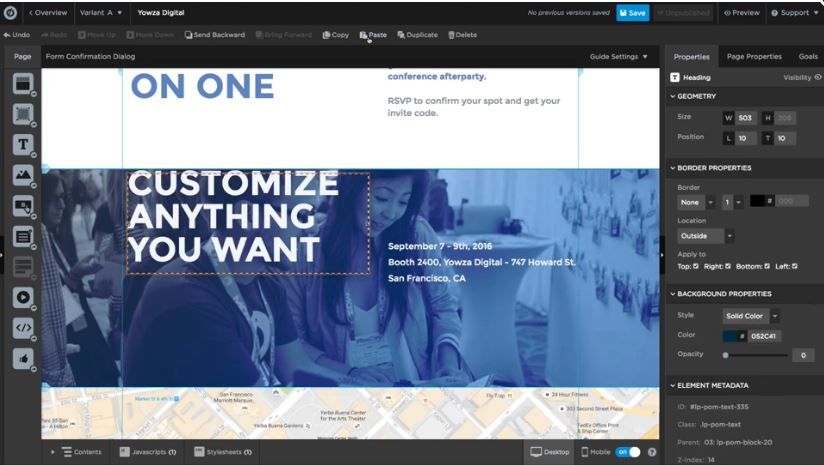824x465 pixels.
Task: Switch to the Goals tab
Action: pyautogui.click(x=808, y=56)
